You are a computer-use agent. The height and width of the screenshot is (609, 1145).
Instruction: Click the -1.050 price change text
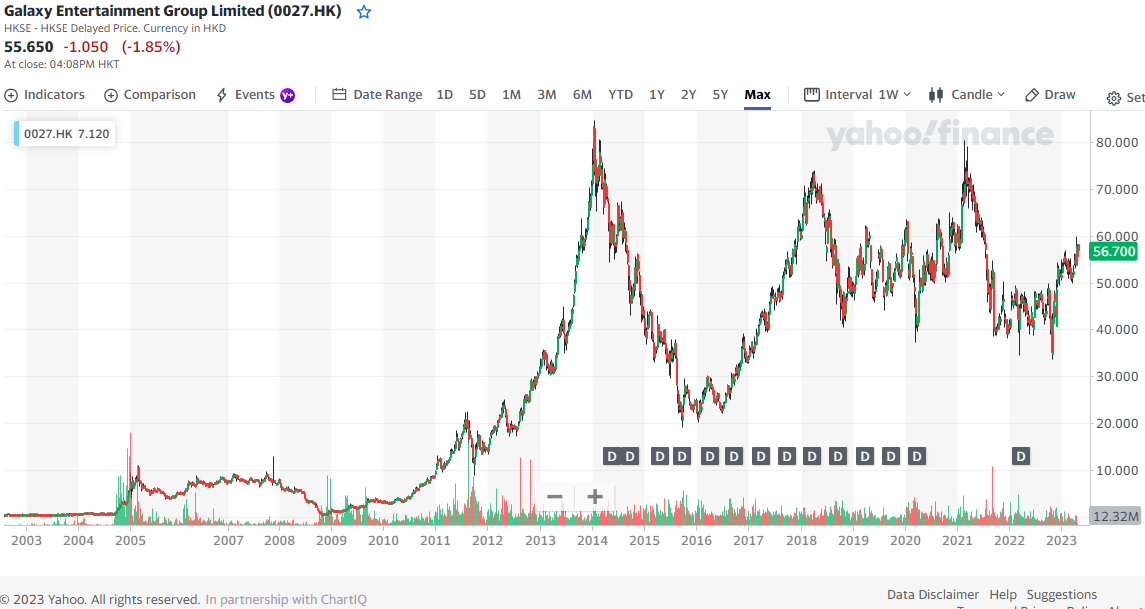pyautogui.click(x=85, y=47)
